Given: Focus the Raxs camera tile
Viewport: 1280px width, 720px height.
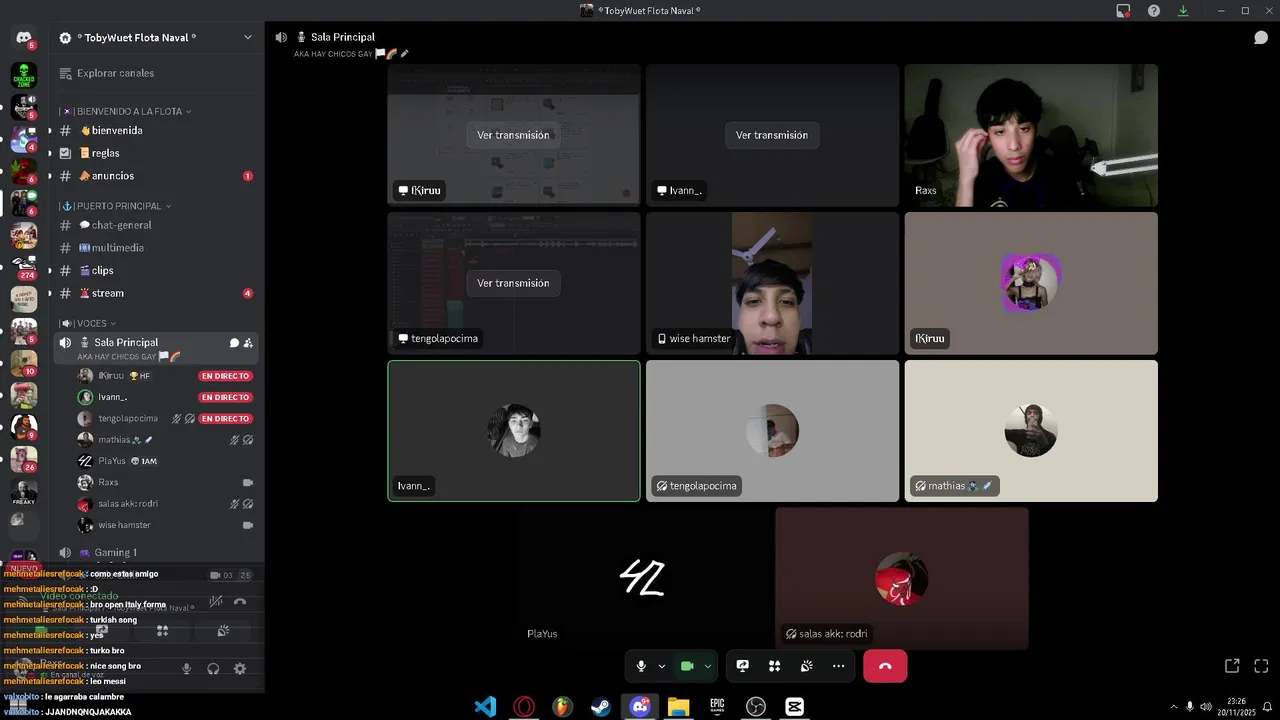Looking at the screenshot, I should [1031, 135].
